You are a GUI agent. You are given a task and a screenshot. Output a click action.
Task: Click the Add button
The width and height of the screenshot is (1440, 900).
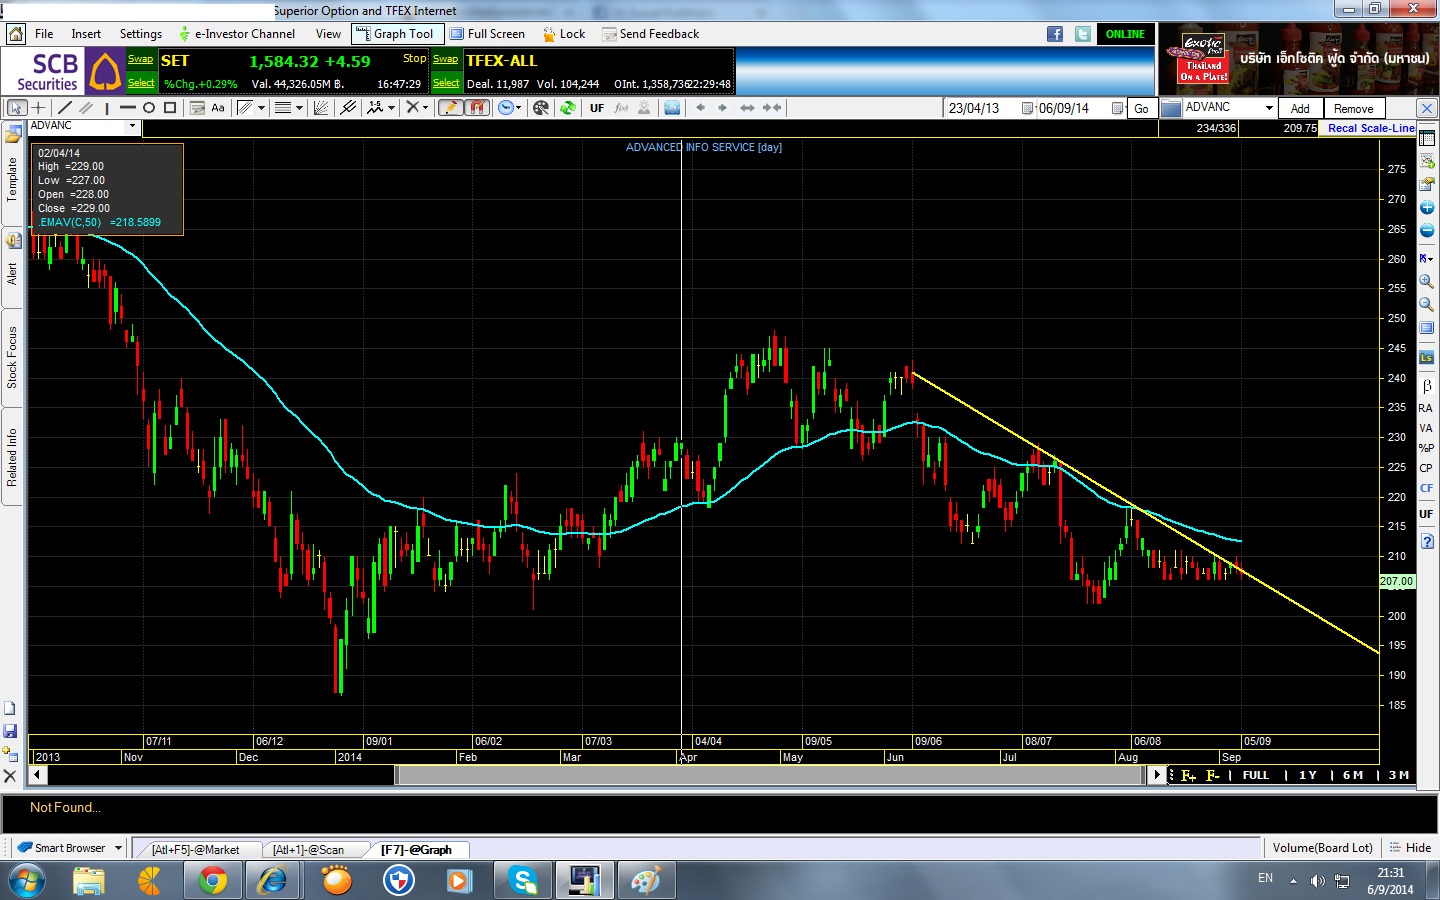1300,109
